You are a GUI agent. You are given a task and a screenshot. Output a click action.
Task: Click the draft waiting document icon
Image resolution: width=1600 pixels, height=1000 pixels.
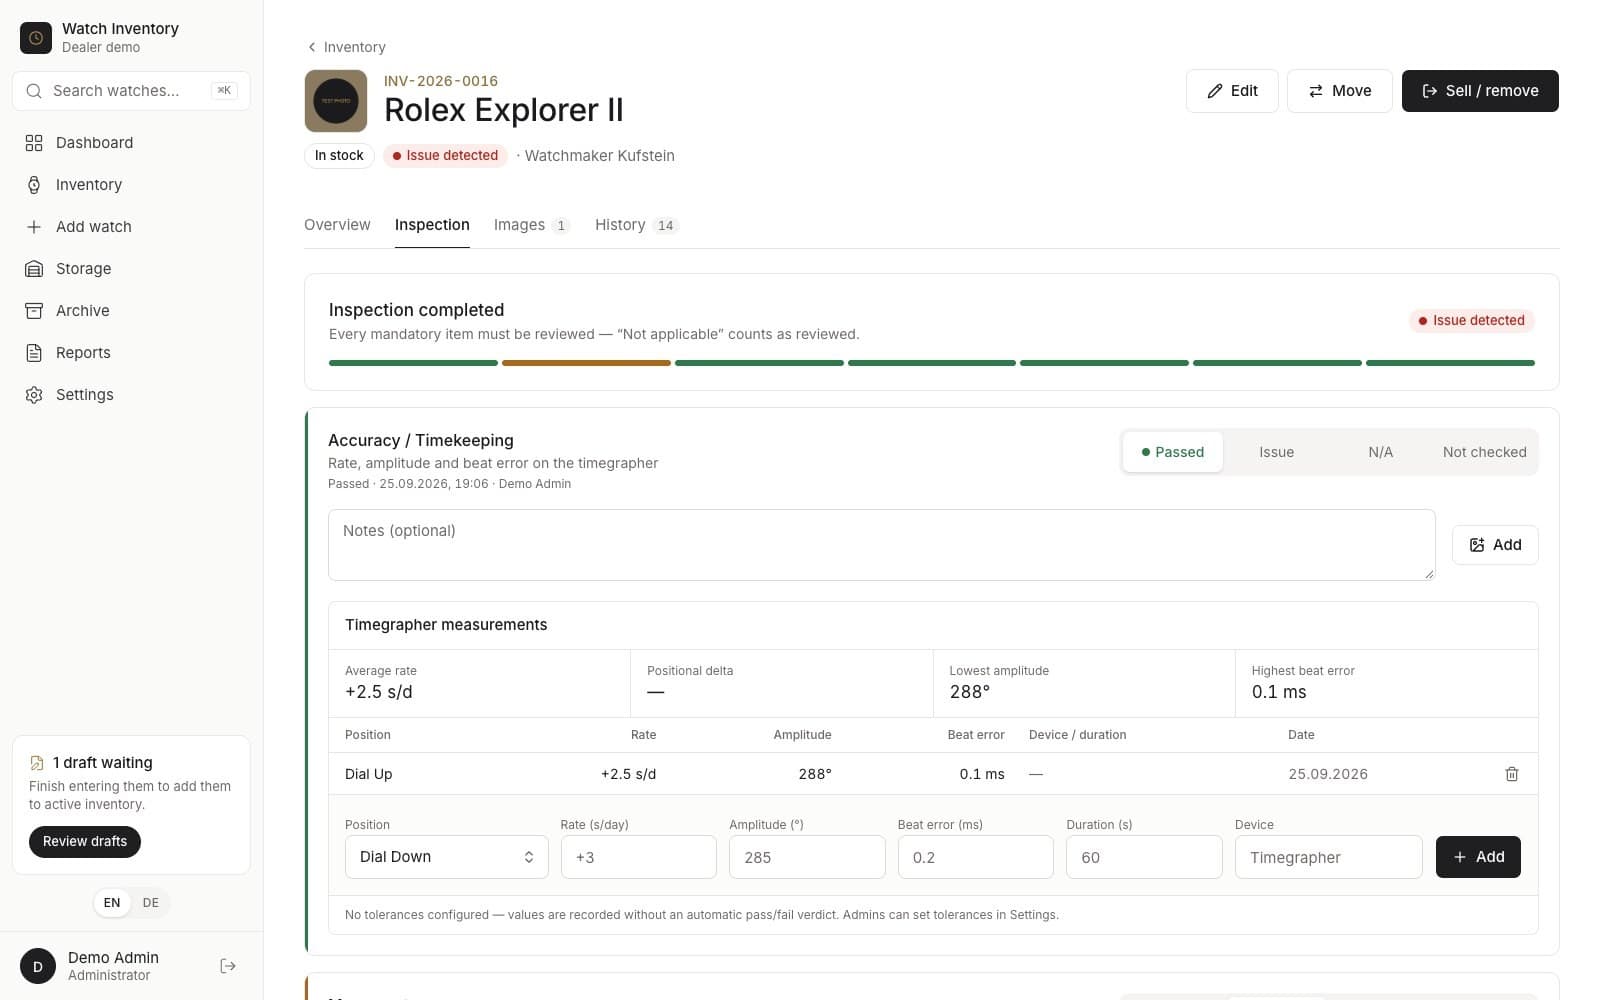(x=37, y=763)
